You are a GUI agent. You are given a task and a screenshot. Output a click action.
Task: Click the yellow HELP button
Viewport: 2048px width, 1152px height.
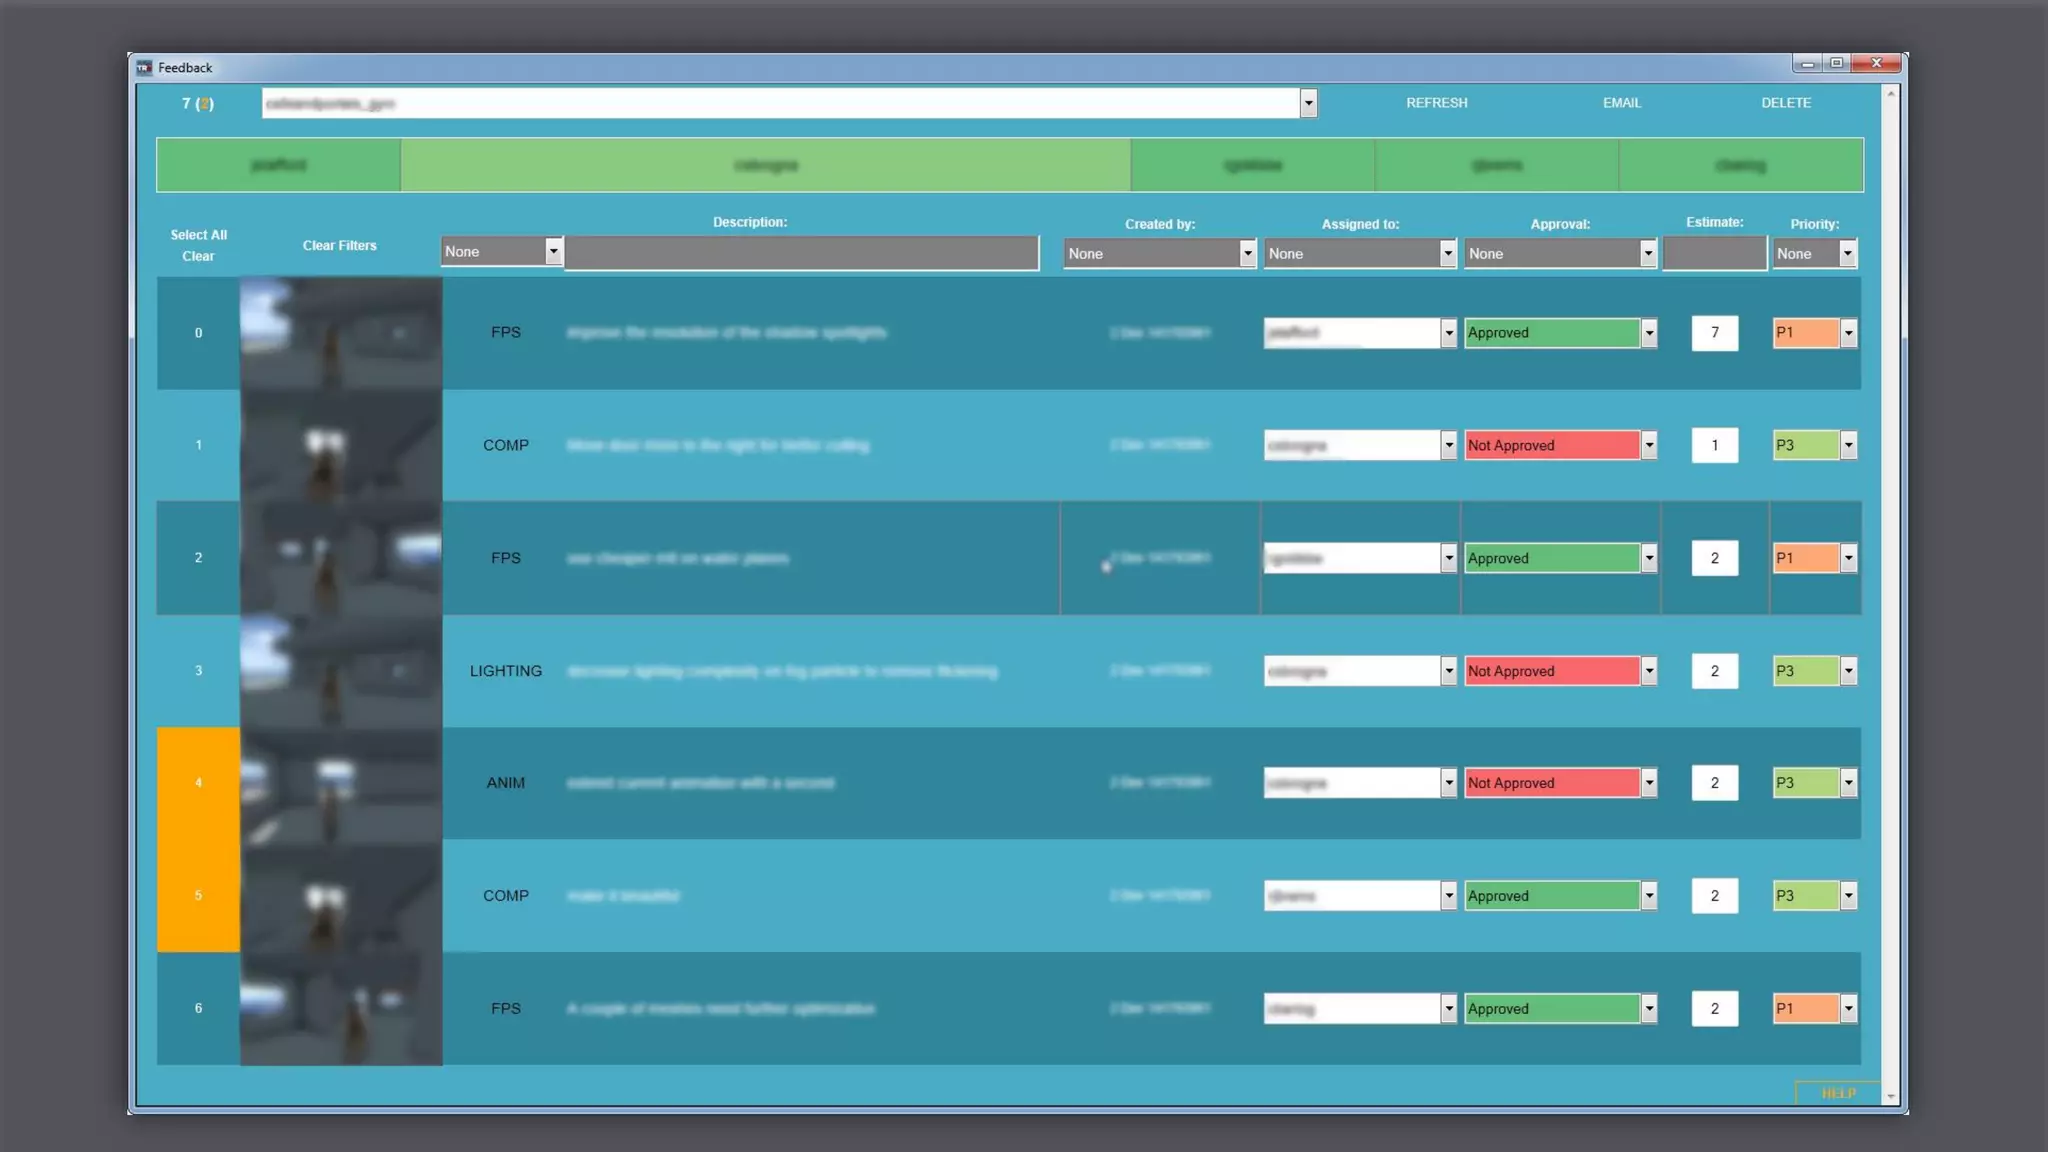pyautogui.click(x=1837, y=1093)
